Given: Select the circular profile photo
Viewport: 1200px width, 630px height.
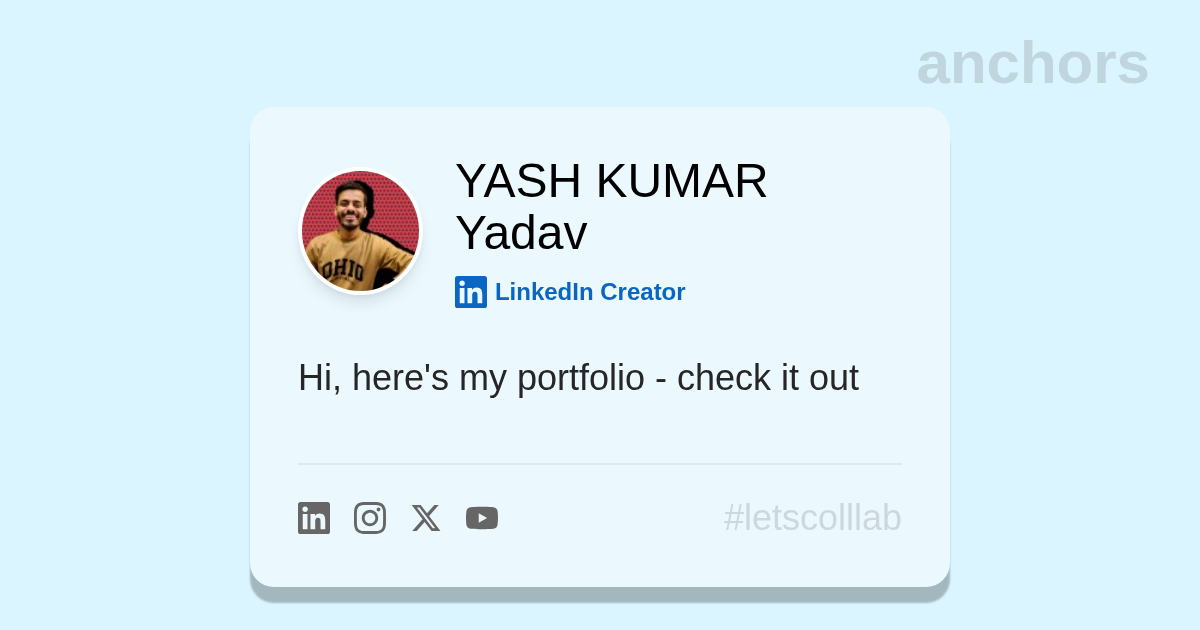Looking at the screenshot, I should (x=361, y=231).
